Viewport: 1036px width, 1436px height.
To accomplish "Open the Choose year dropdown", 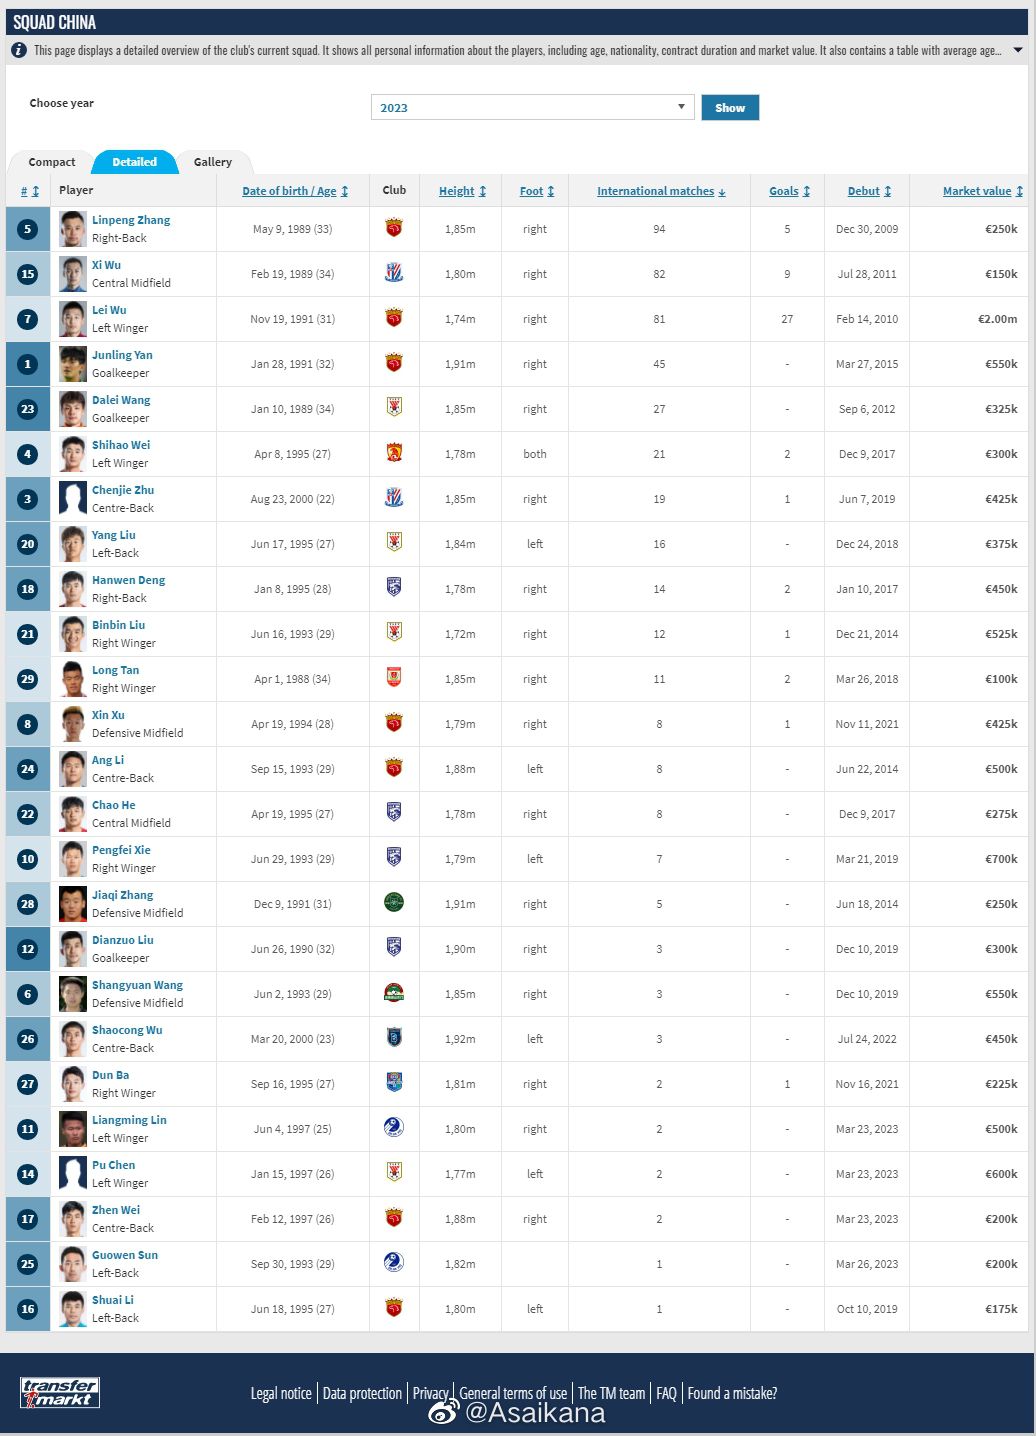I will (532, 107).
